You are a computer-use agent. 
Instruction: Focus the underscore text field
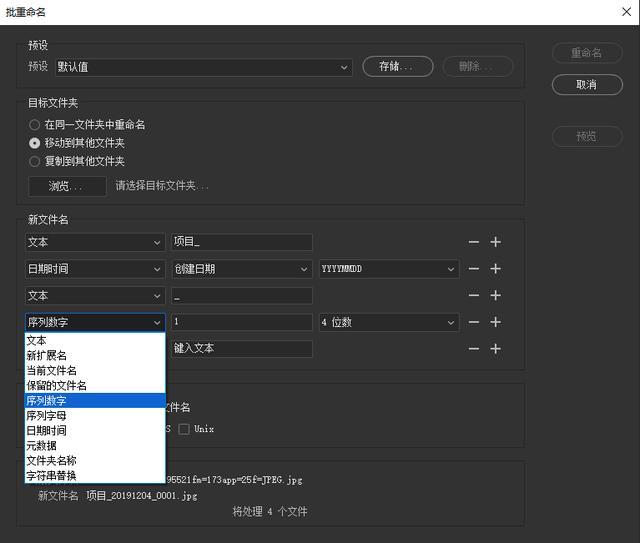242,296
